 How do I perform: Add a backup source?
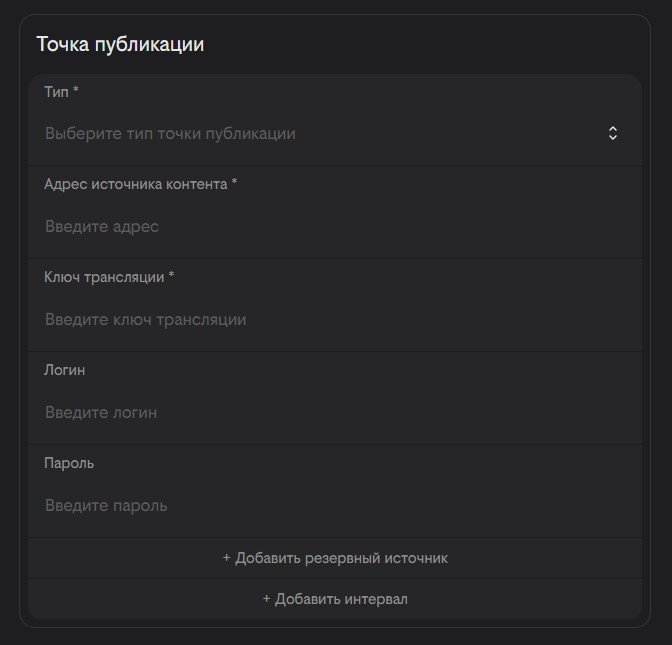coord(335,558)
